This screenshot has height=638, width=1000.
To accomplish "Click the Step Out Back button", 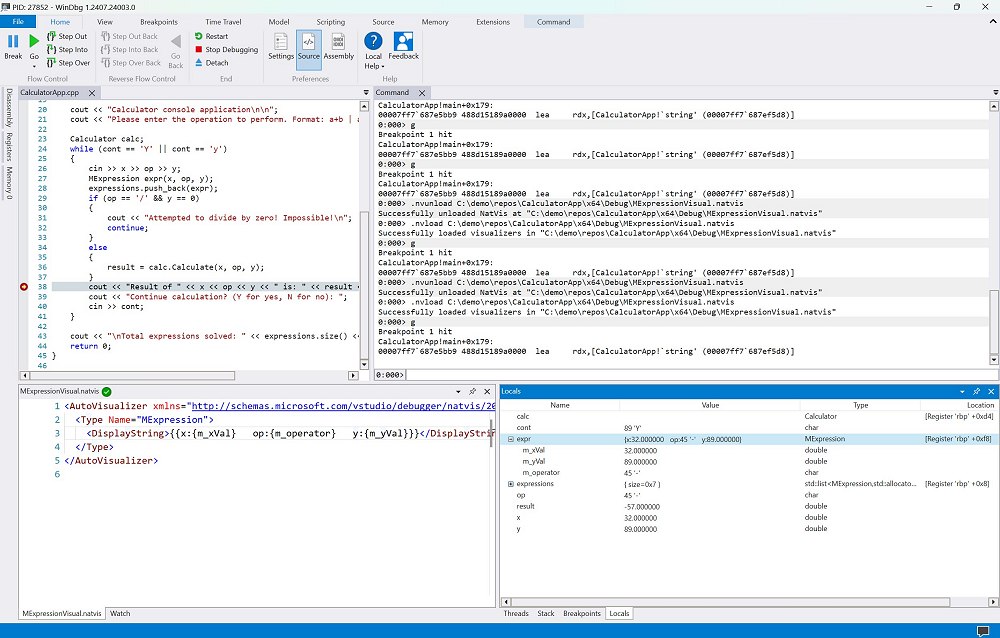I will (129, 36).
